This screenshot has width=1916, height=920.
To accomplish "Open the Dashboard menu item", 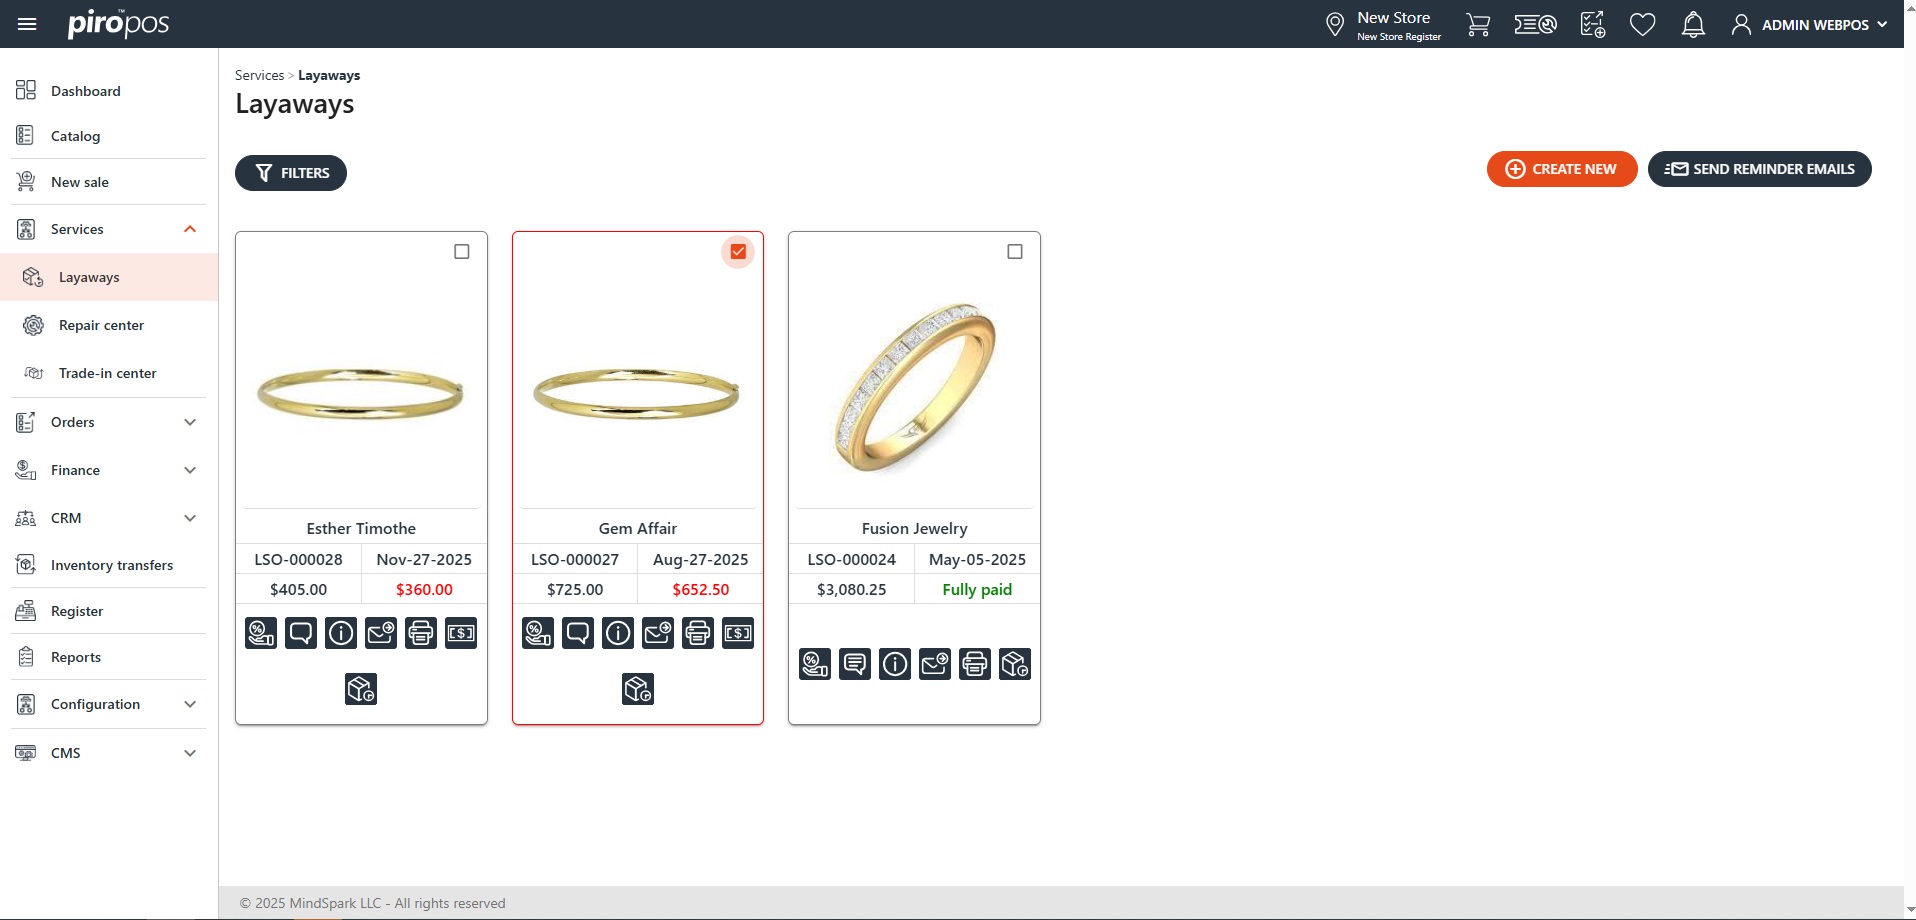I will 86,91.
